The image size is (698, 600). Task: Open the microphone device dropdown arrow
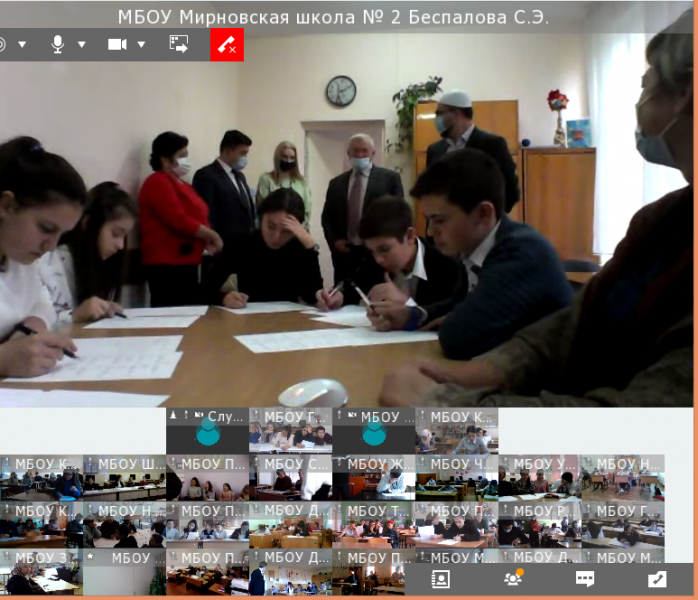pos(82,44)
